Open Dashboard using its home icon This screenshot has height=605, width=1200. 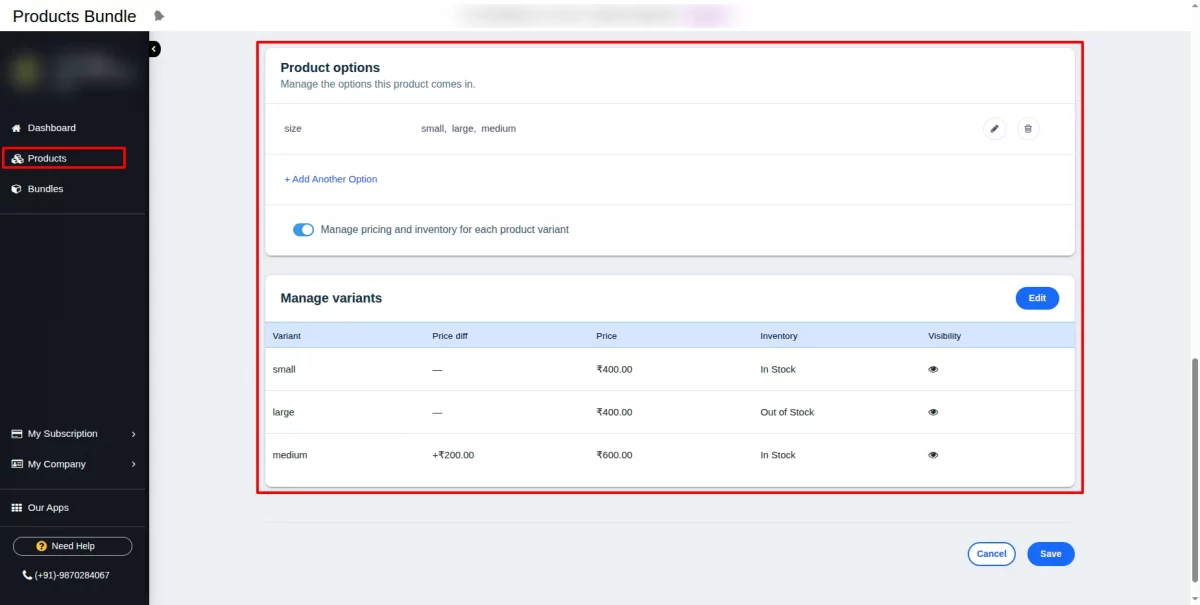pyautogui.click(x=15, y=127)
